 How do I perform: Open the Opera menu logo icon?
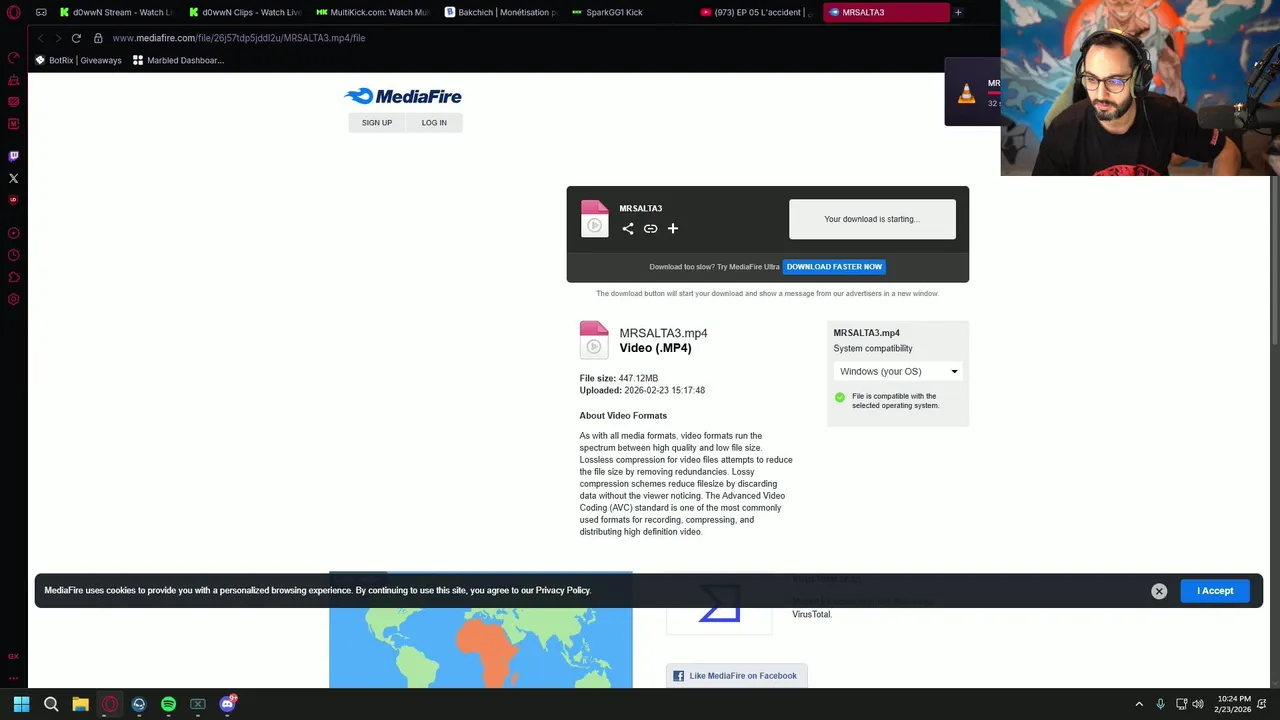(x=13, y=12)
